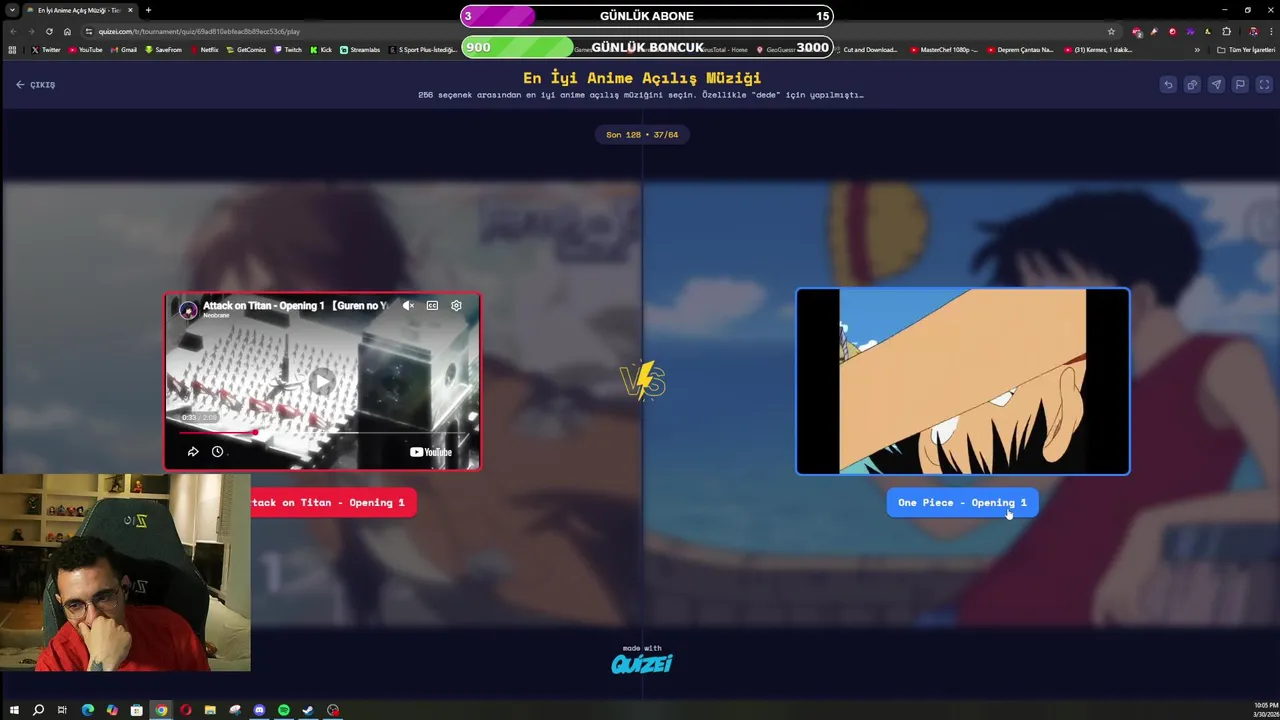Screen dimensions: 1280x720
Task: Bookmark this page with the star icon
Action: (x=1111, y=31)
